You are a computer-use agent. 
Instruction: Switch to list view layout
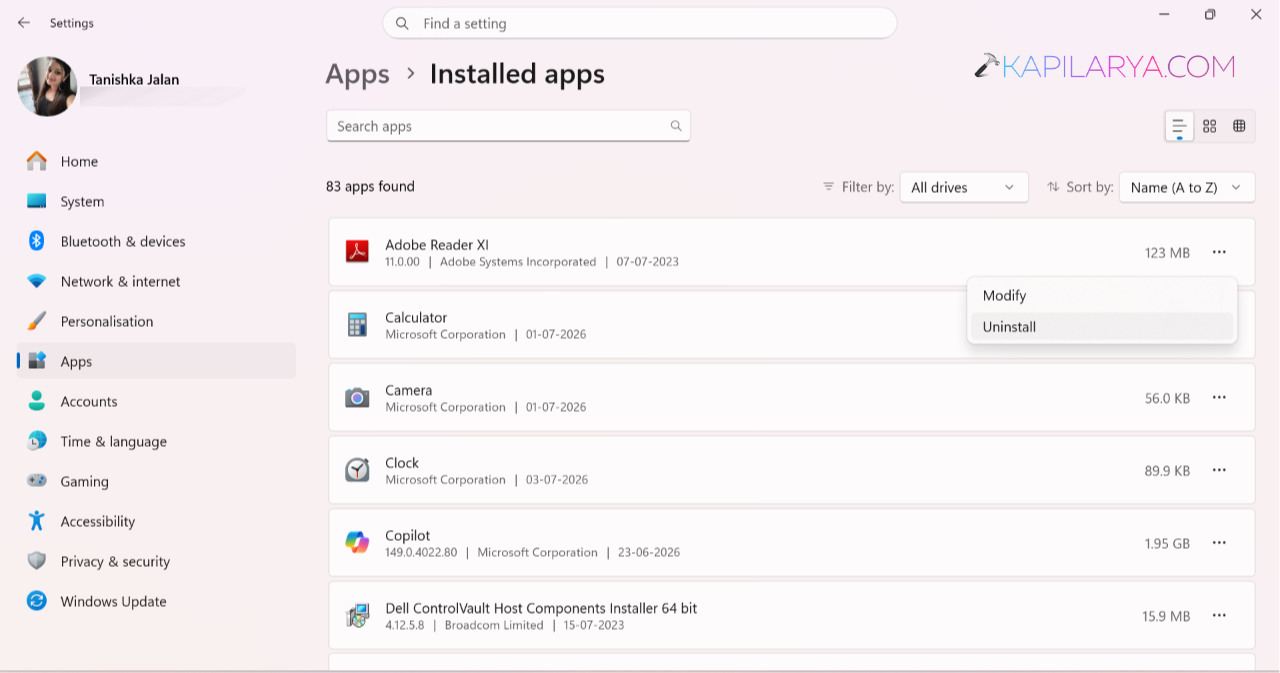tap(1180, 126)
